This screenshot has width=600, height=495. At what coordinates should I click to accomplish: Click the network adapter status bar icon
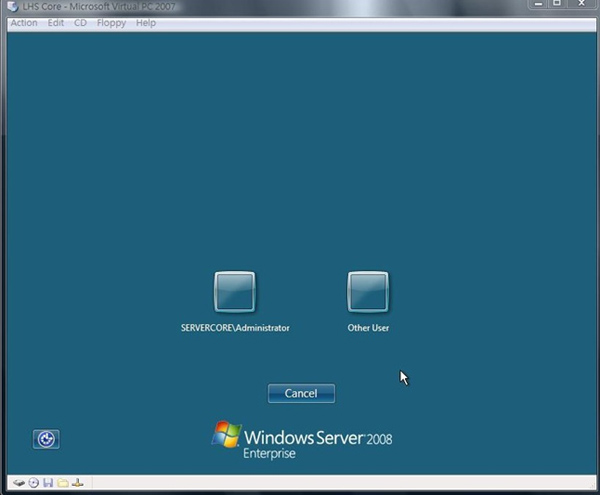pos(77,482)
